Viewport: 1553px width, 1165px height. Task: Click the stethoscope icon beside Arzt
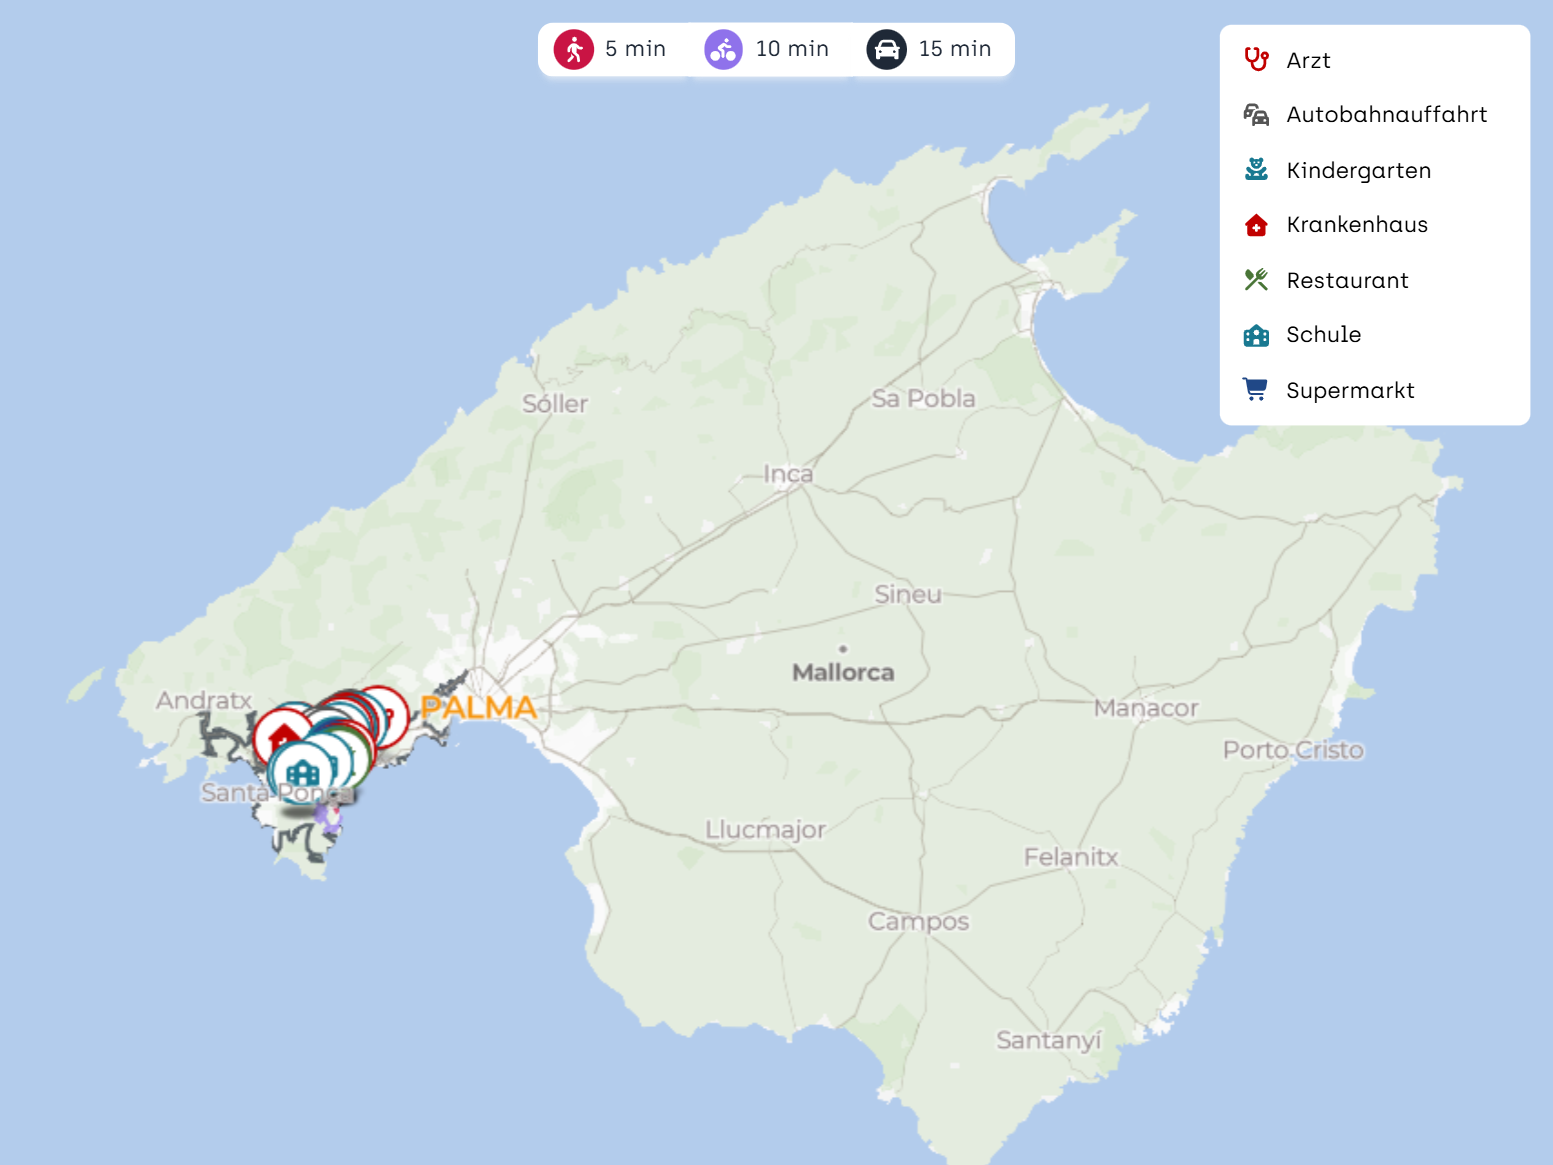pyautogui.click(x=1256, y=60)
